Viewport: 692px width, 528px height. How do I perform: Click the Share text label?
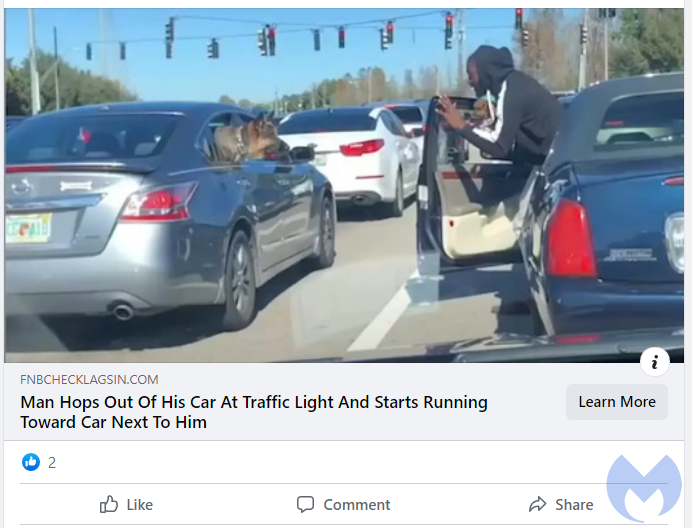point(574,505)
